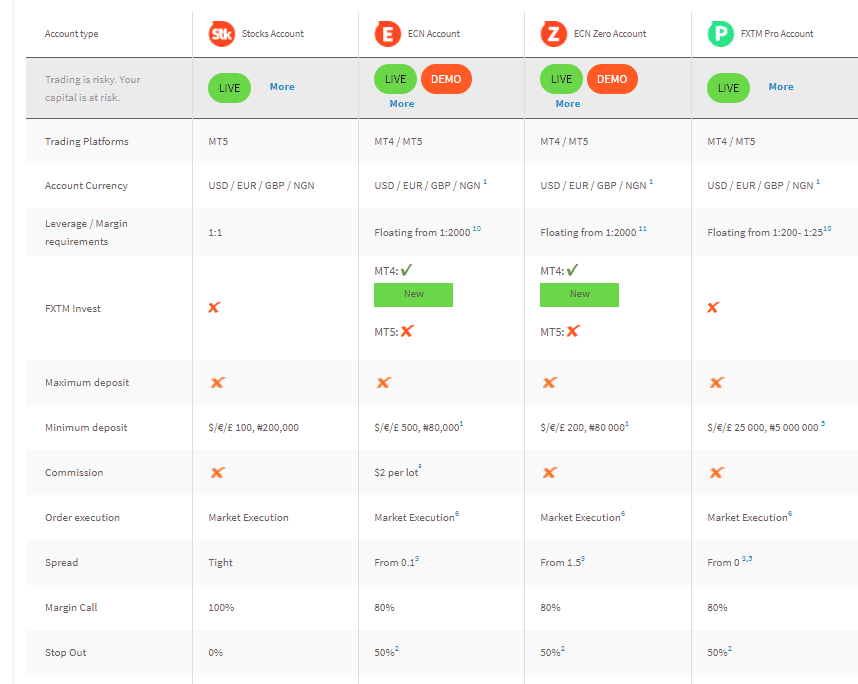This screenshot has height=684, width=858.
Task: Select the Trading Platforms row label
Action: 86,141
